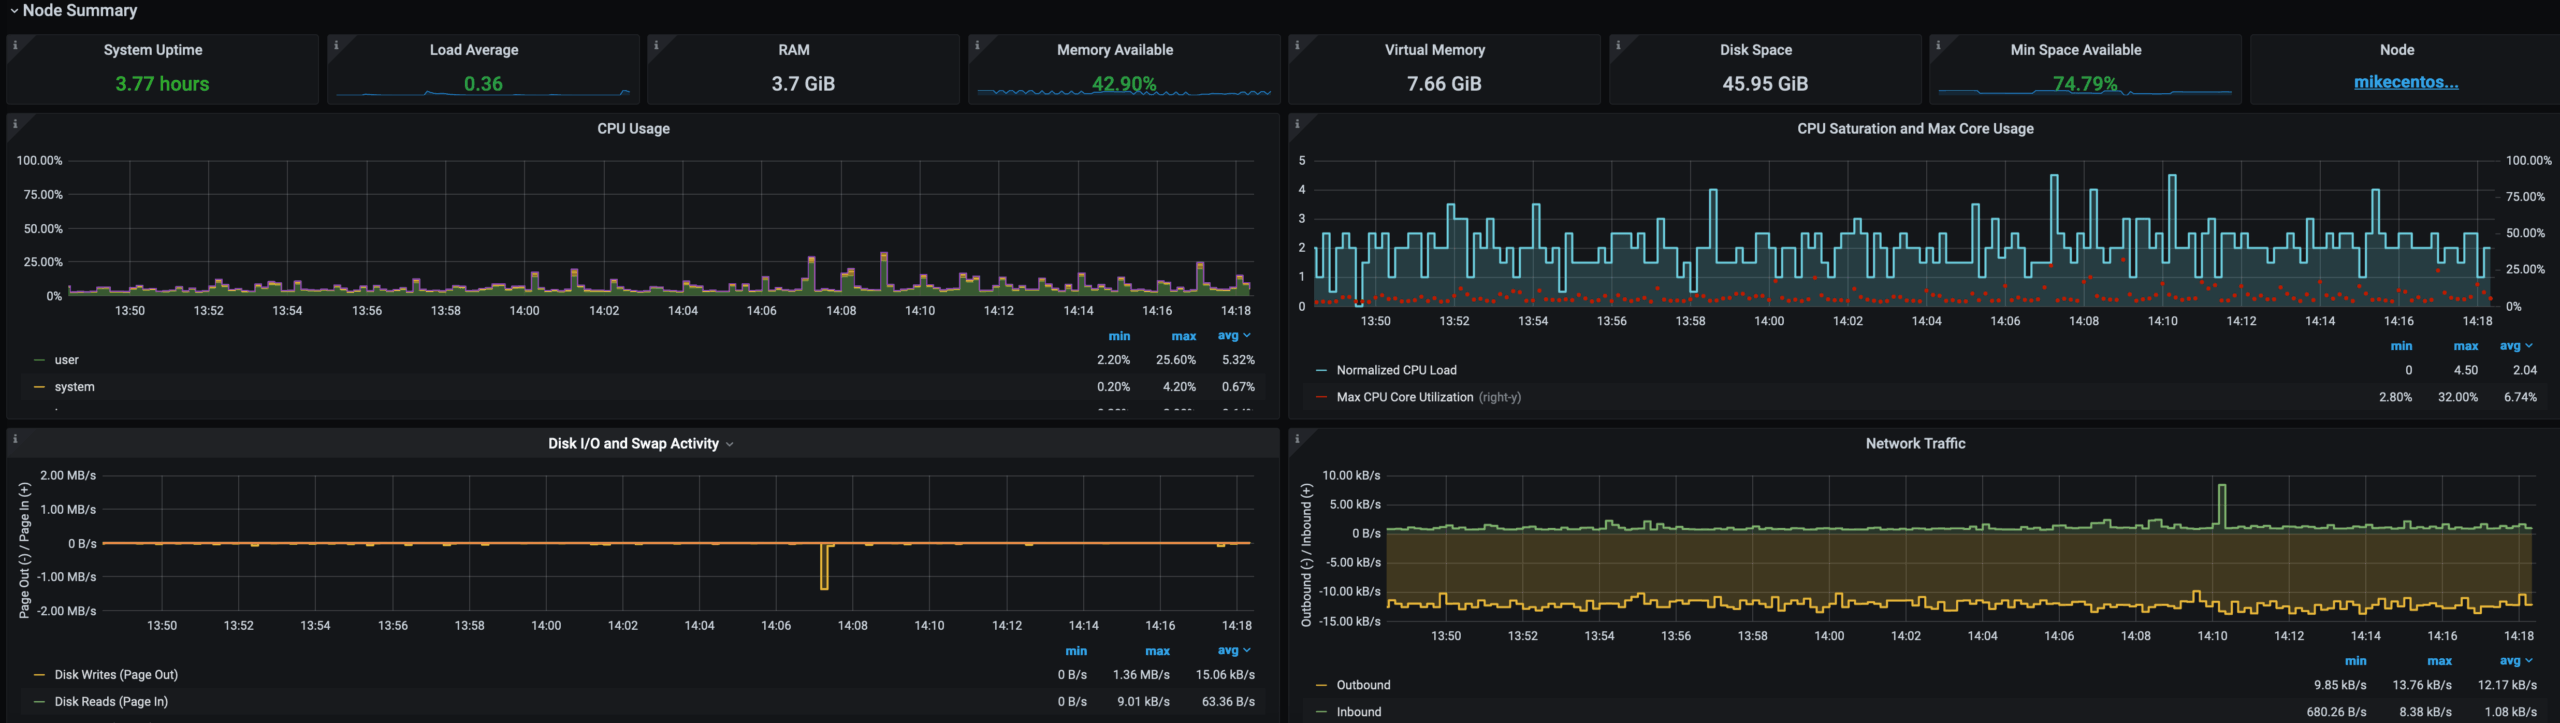Click the CPU Usage graph info icon
Viewport: 2560px width, 723px height.
pyautogui.click(x=15, y=124)
